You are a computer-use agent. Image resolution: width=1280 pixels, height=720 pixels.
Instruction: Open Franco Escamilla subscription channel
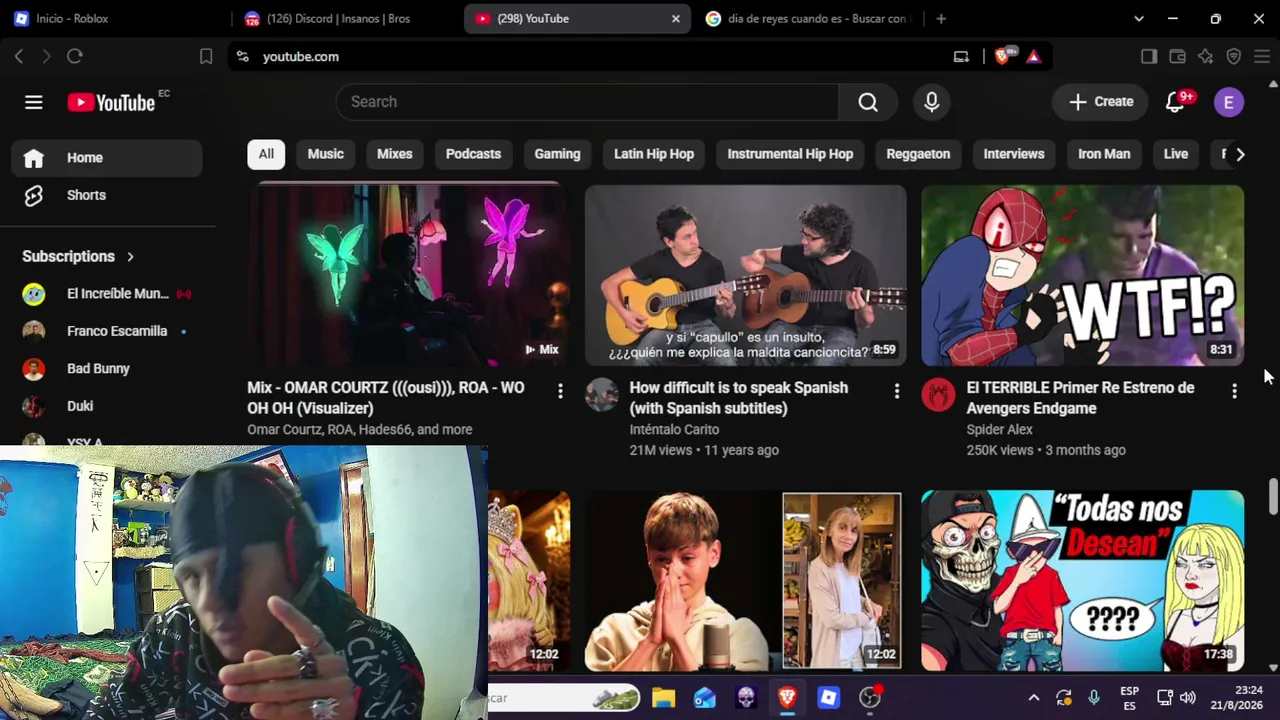(x=107, y=331)
